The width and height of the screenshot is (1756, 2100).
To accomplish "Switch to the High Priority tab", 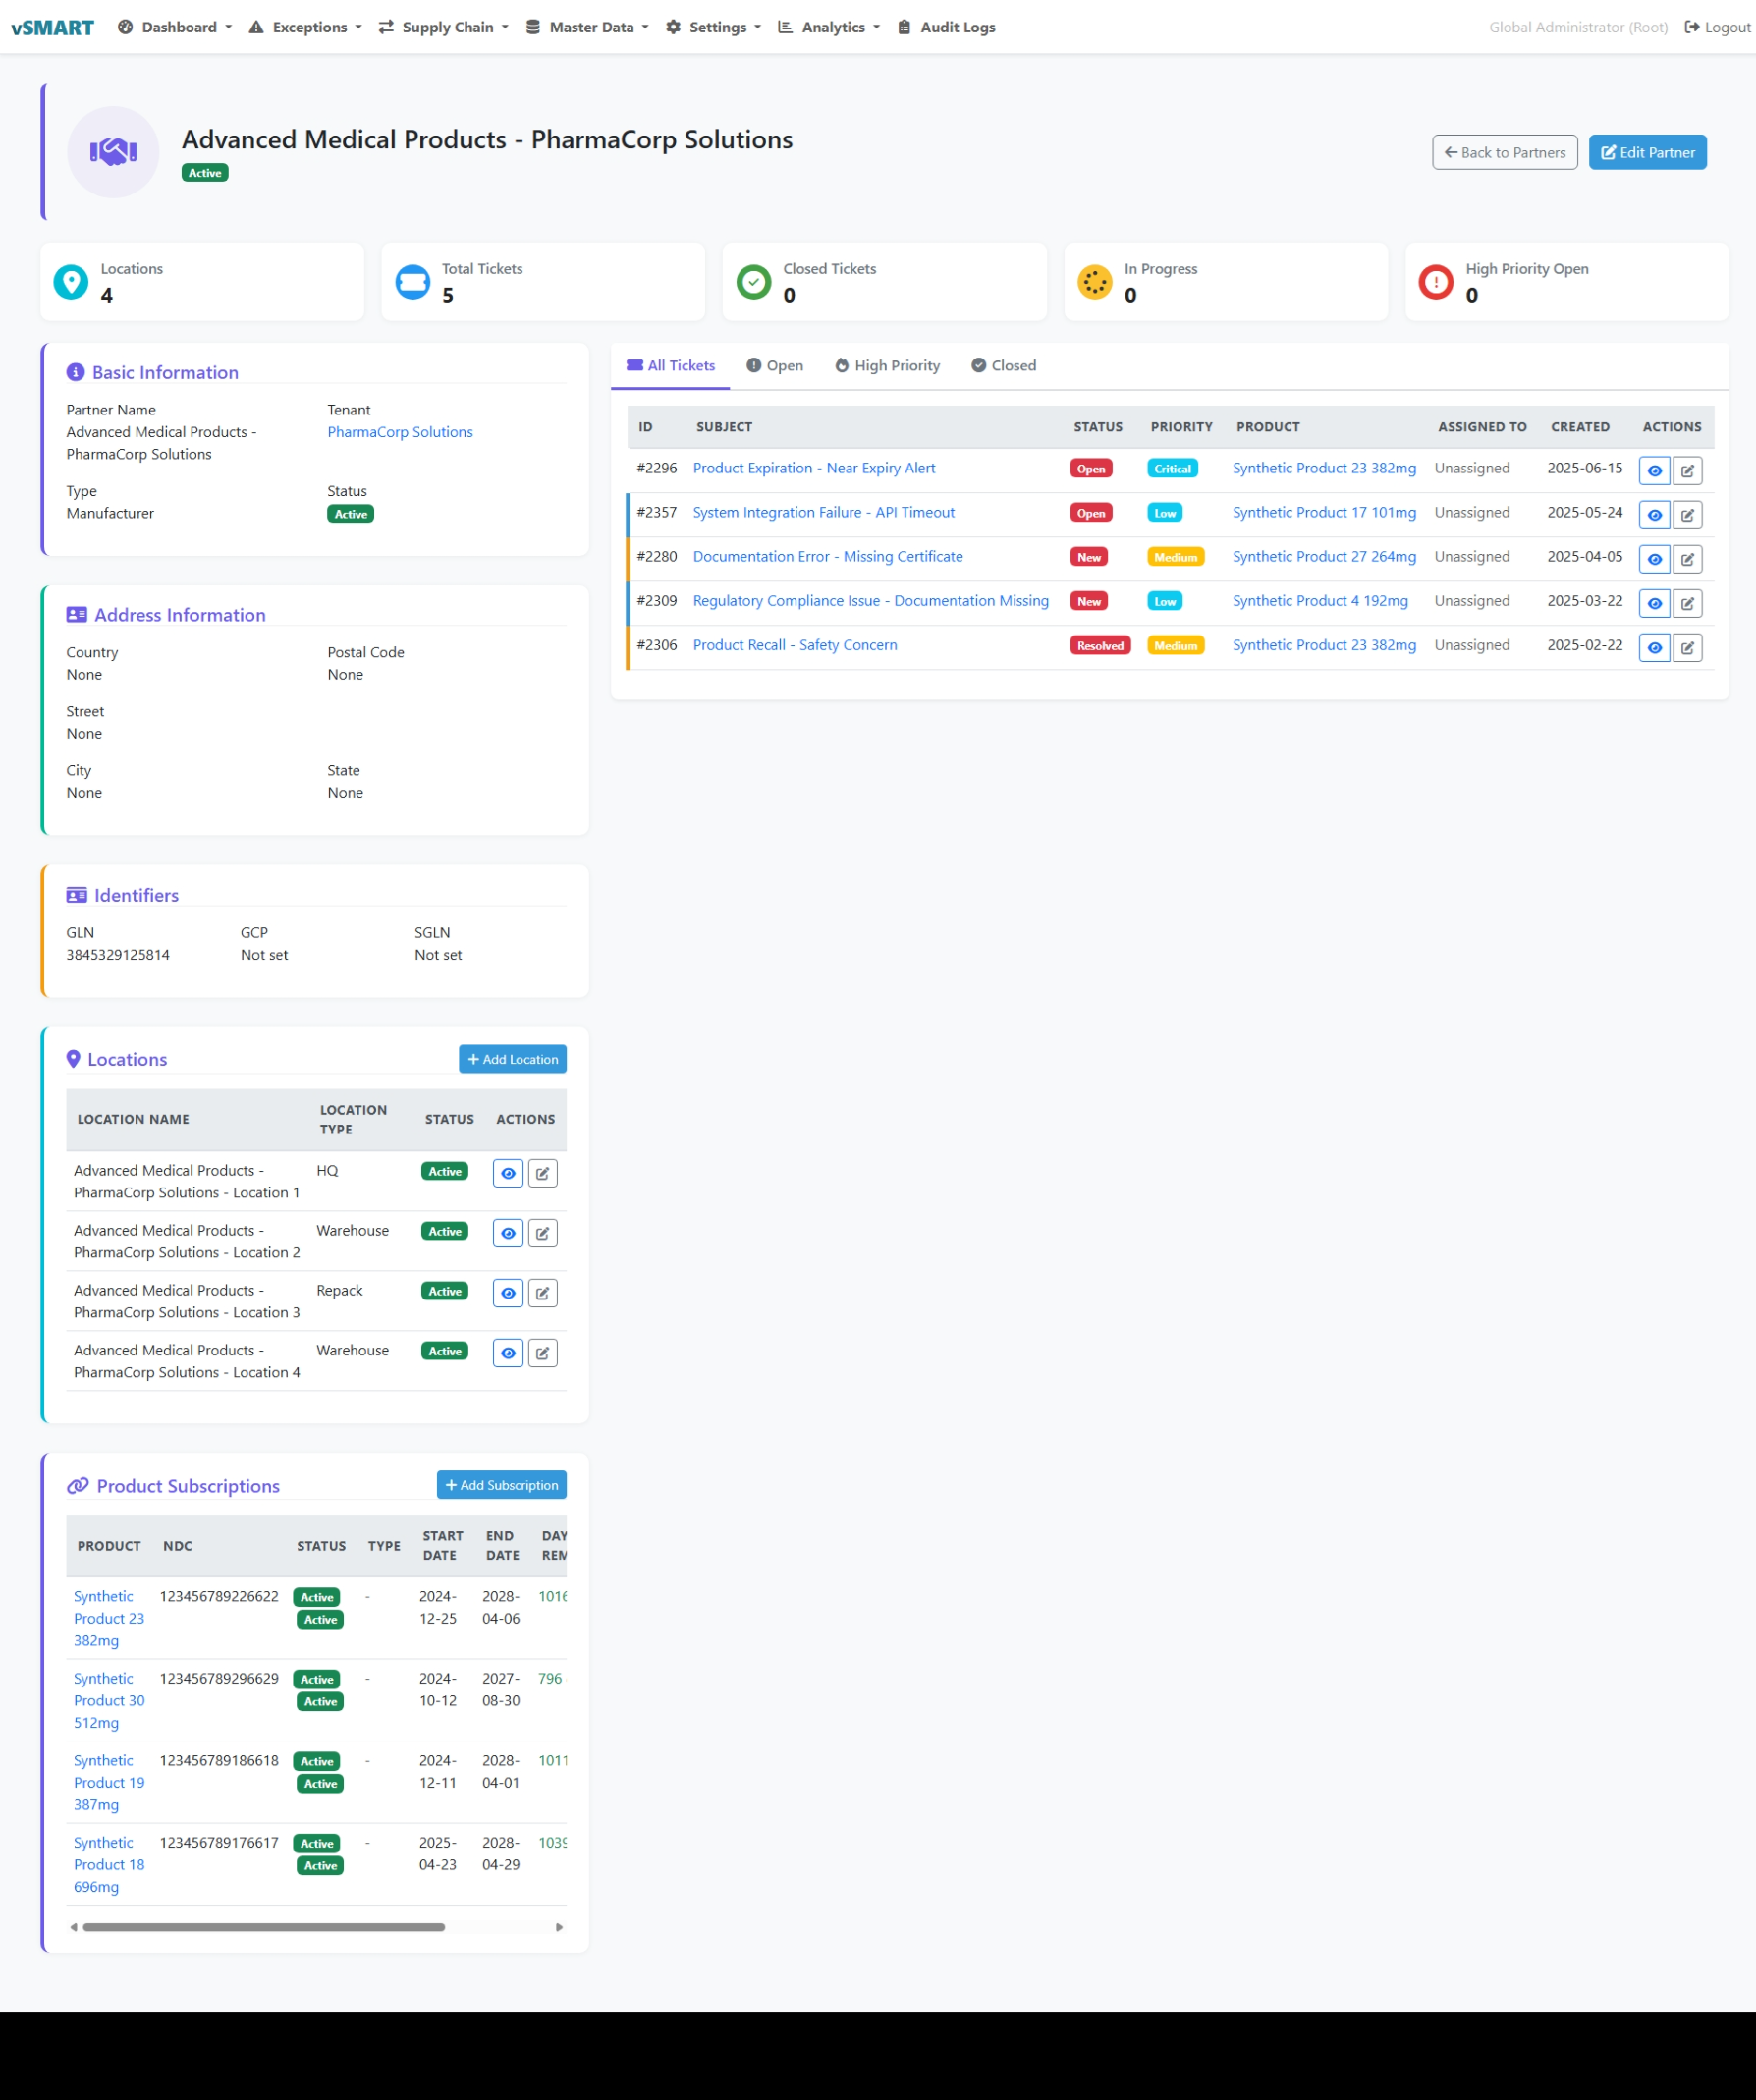I will (887, 366).
